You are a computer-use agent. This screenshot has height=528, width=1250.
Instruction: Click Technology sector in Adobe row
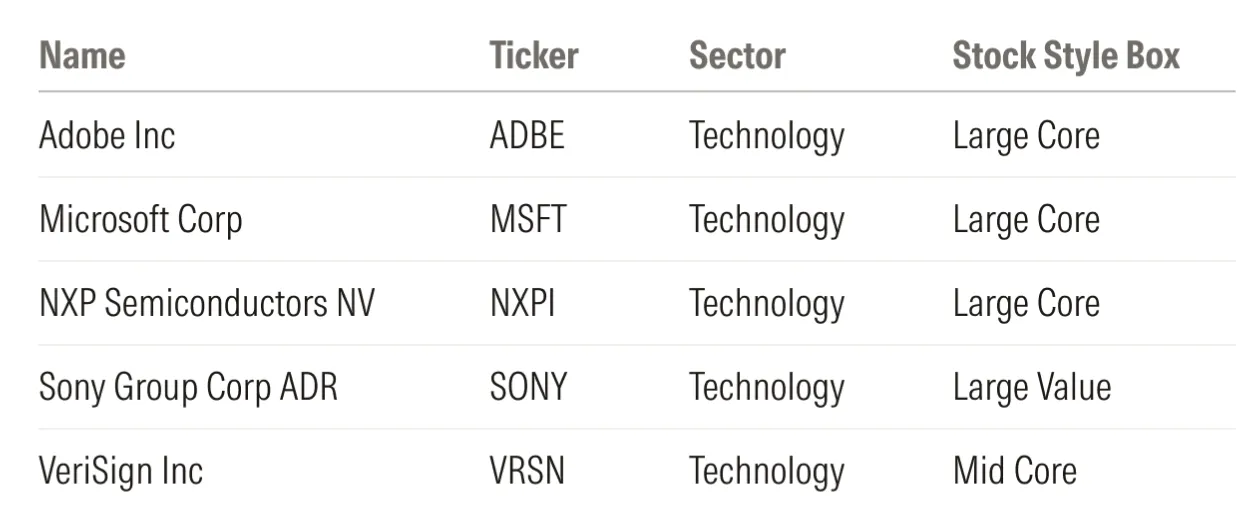point(766,135)
